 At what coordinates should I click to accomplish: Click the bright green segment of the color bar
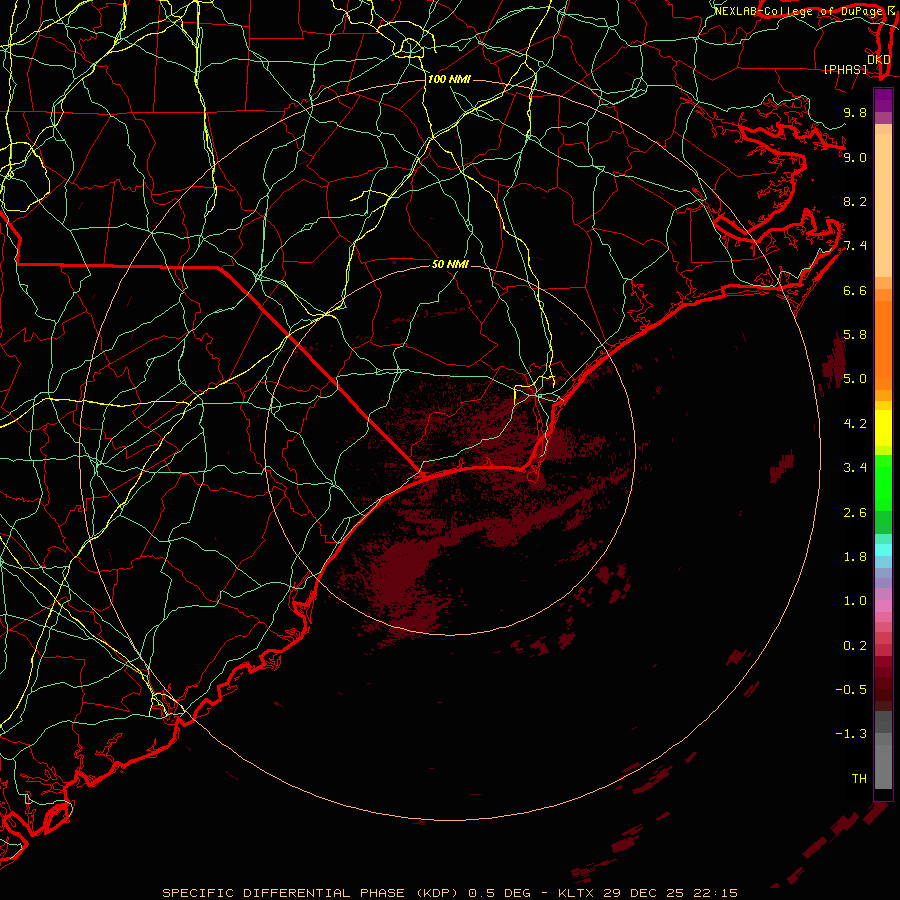(883, 482)
